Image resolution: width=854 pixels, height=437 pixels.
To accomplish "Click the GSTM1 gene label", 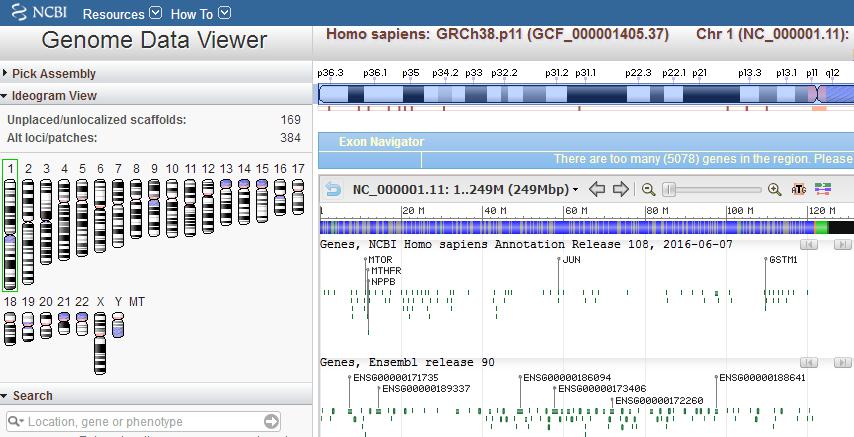I will [783, 260].
